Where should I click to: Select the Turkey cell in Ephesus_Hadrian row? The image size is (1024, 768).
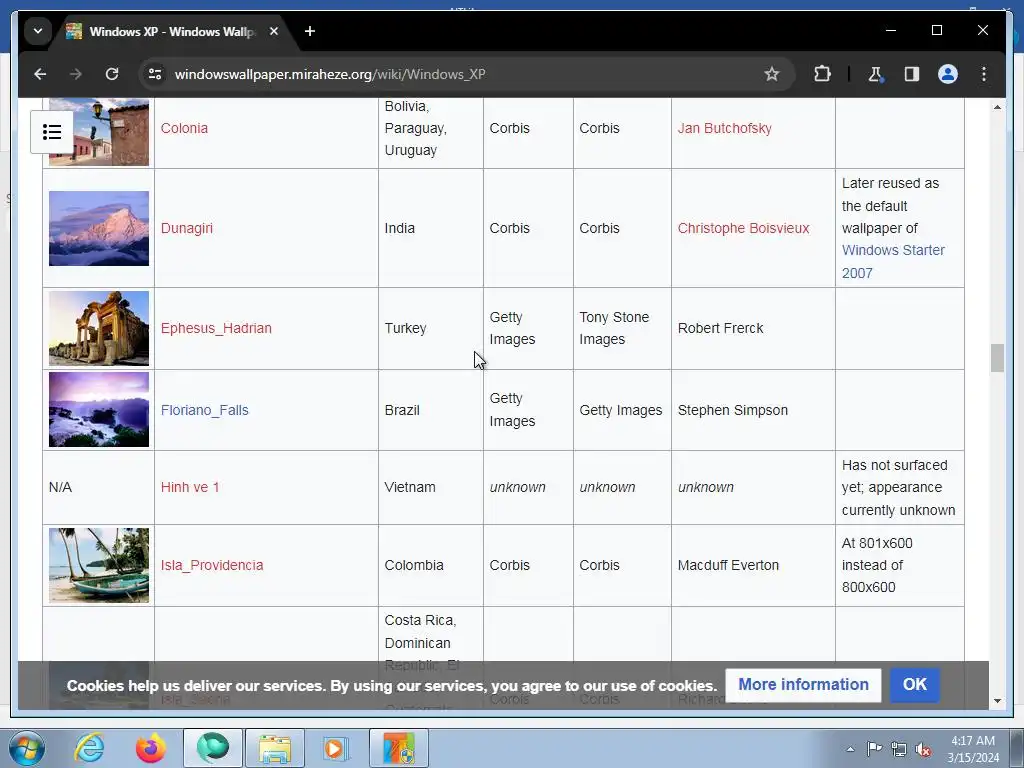pyautogui.click(x=430, y=328)
